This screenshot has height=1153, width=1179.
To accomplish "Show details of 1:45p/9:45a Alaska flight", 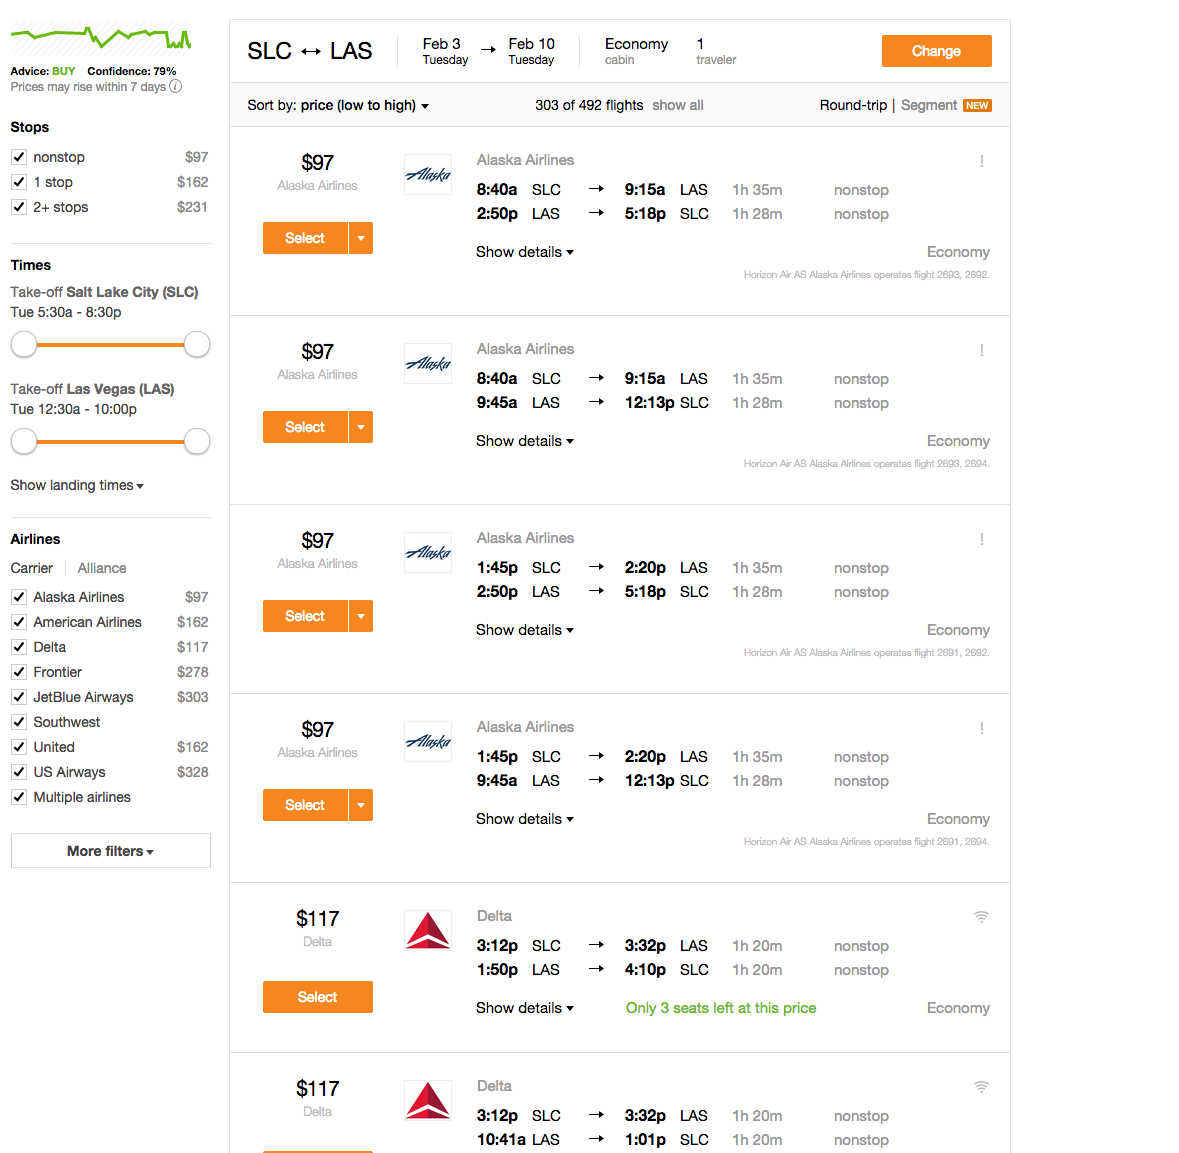I will (525, 818).
